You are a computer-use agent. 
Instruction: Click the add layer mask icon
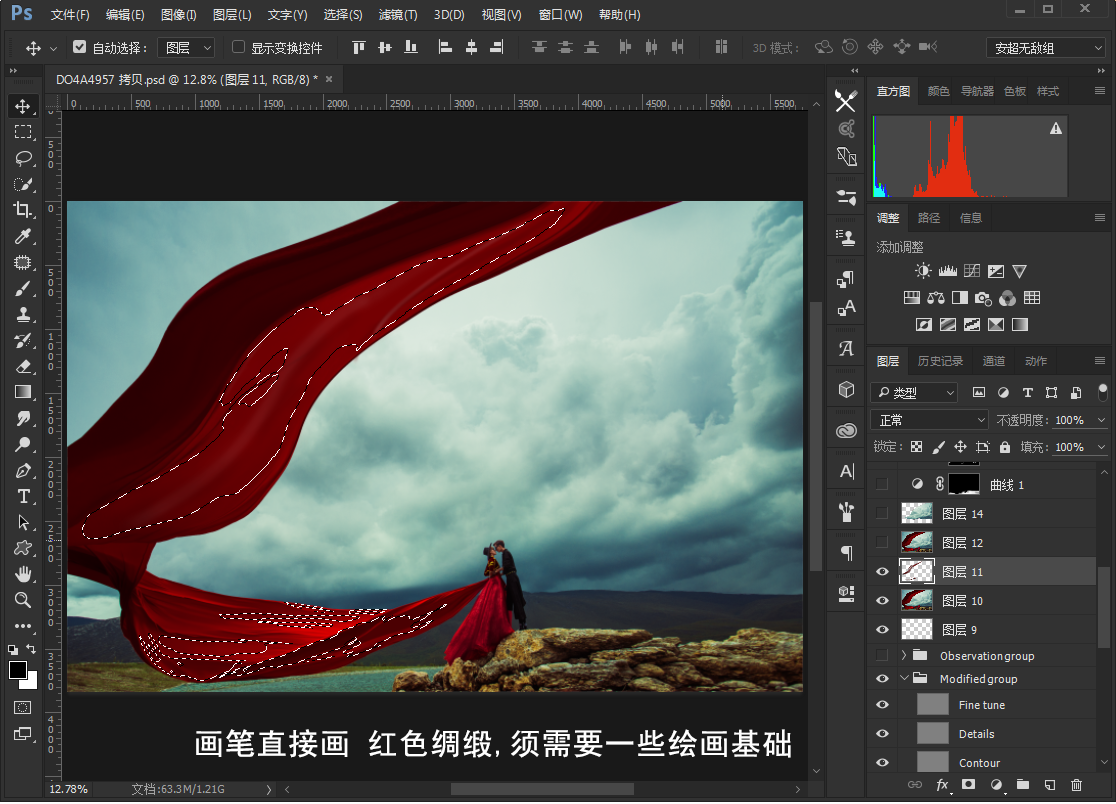tap(969, 785)
